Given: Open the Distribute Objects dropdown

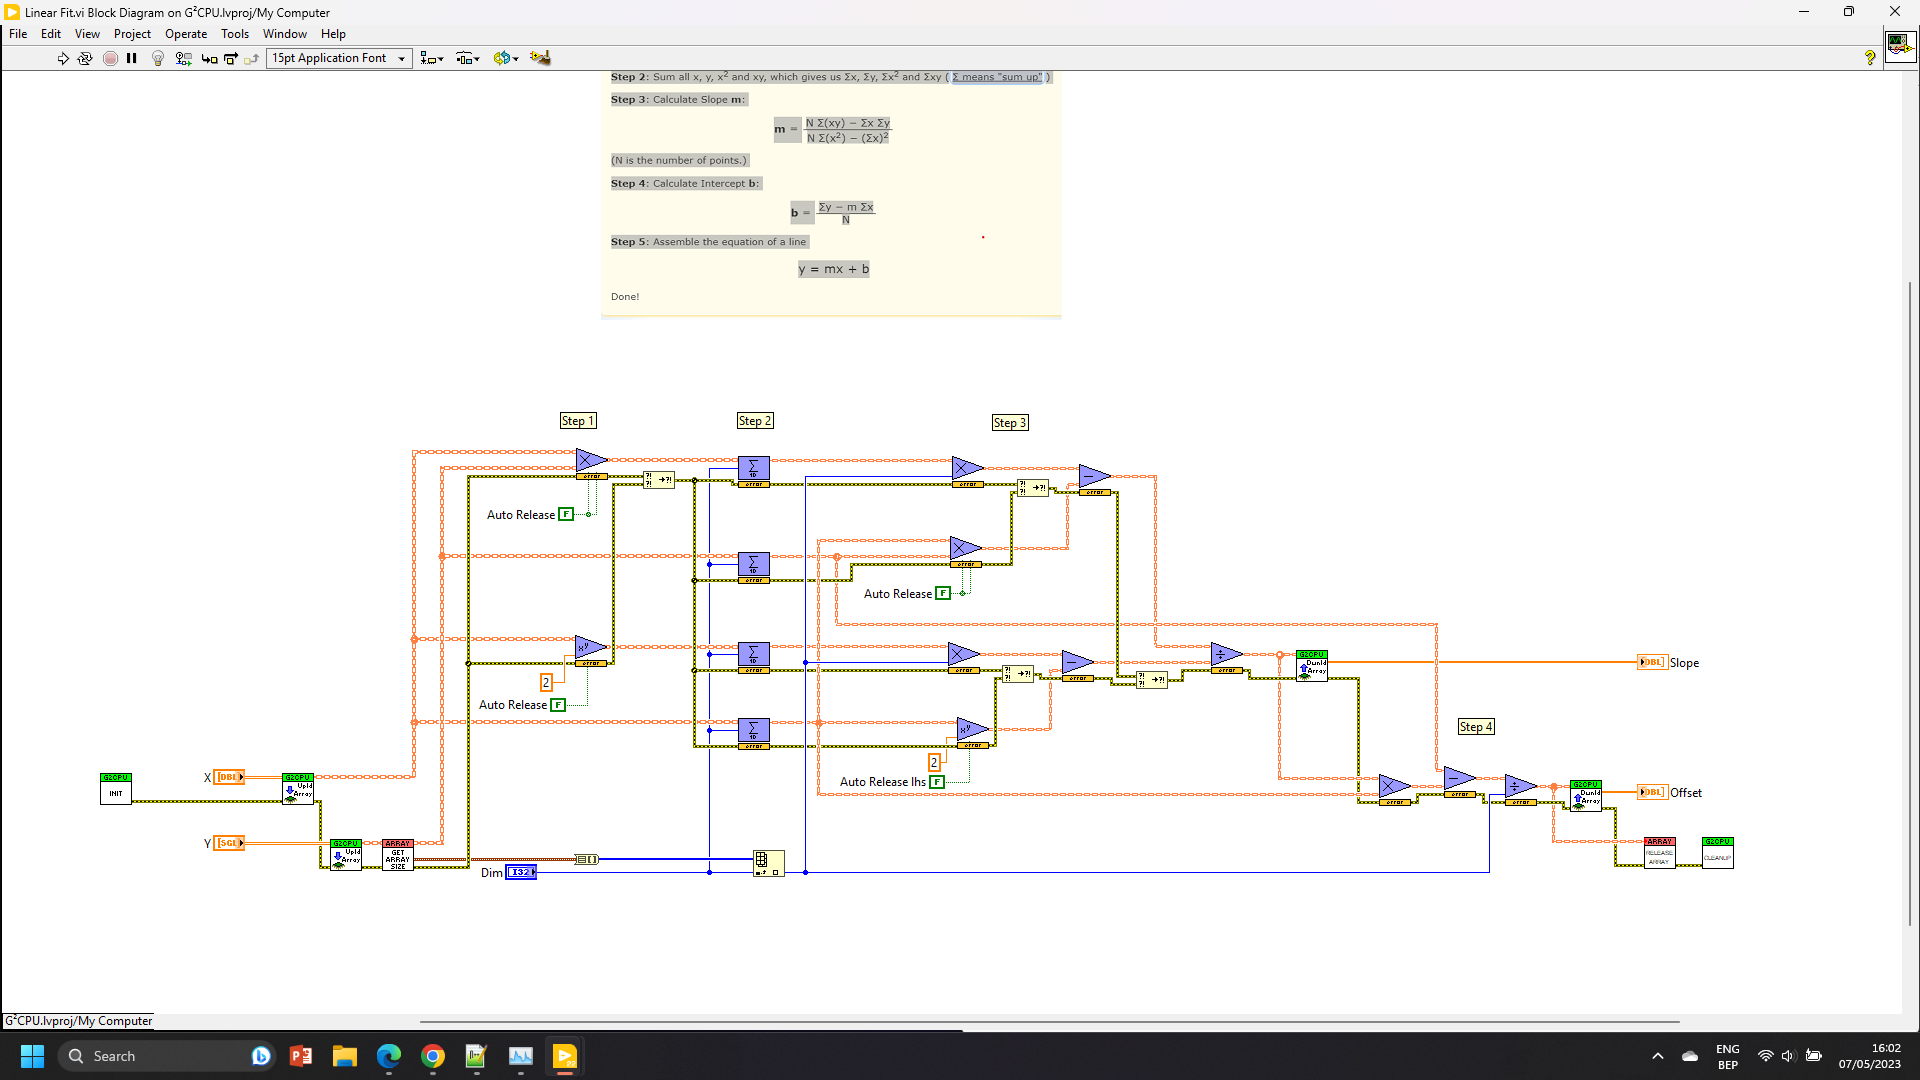Looking at the screenshot, I should pos(468,58).
